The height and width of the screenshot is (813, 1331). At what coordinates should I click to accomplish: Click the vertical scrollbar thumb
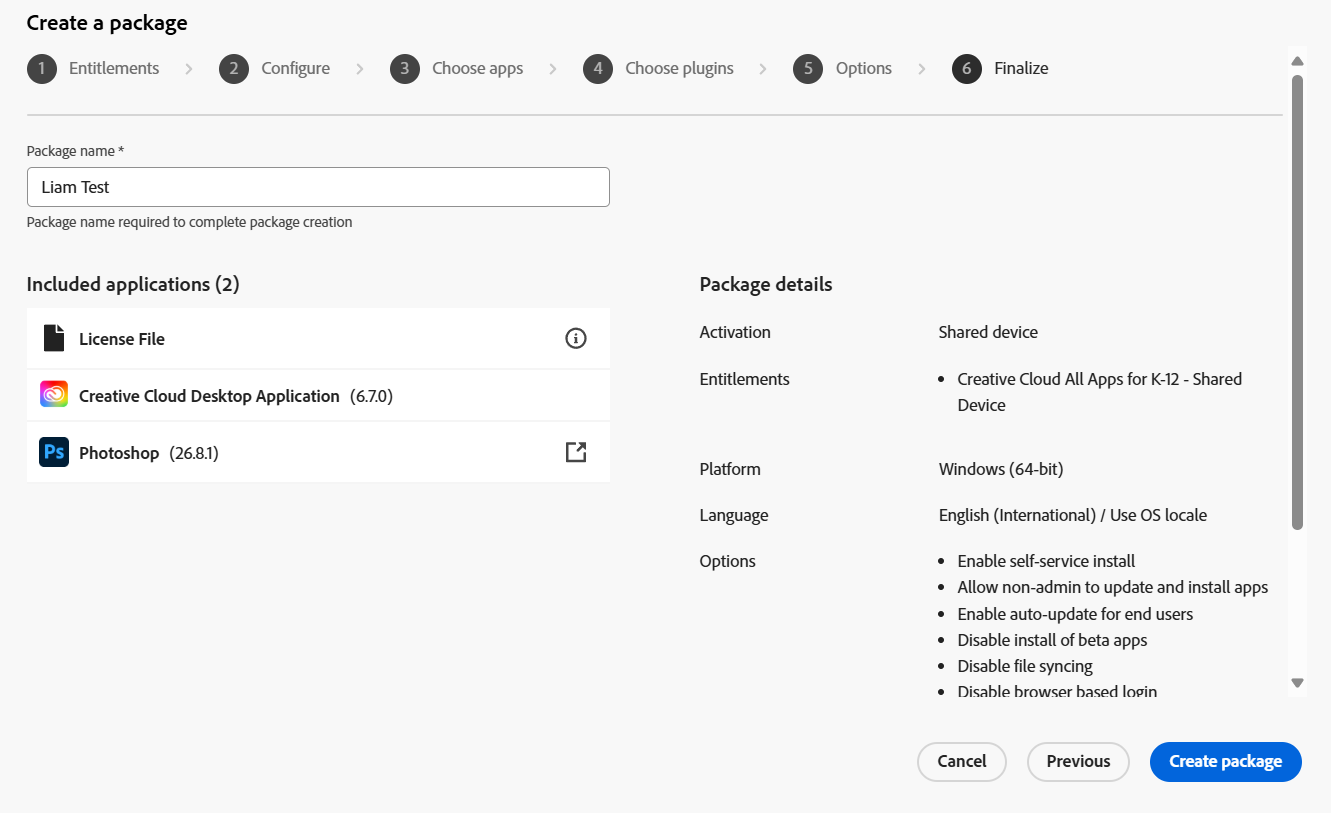click(1298, 301)
